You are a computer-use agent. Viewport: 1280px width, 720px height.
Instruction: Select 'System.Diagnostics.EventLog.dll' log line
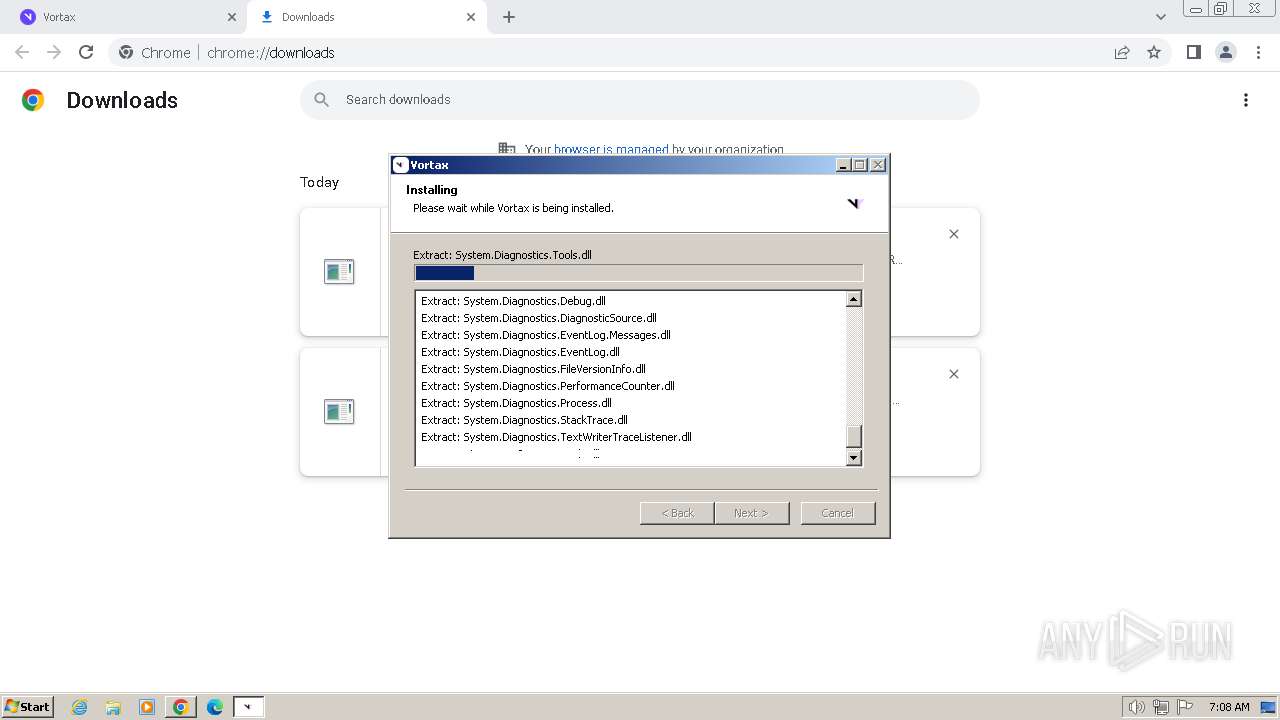(520, 352)
